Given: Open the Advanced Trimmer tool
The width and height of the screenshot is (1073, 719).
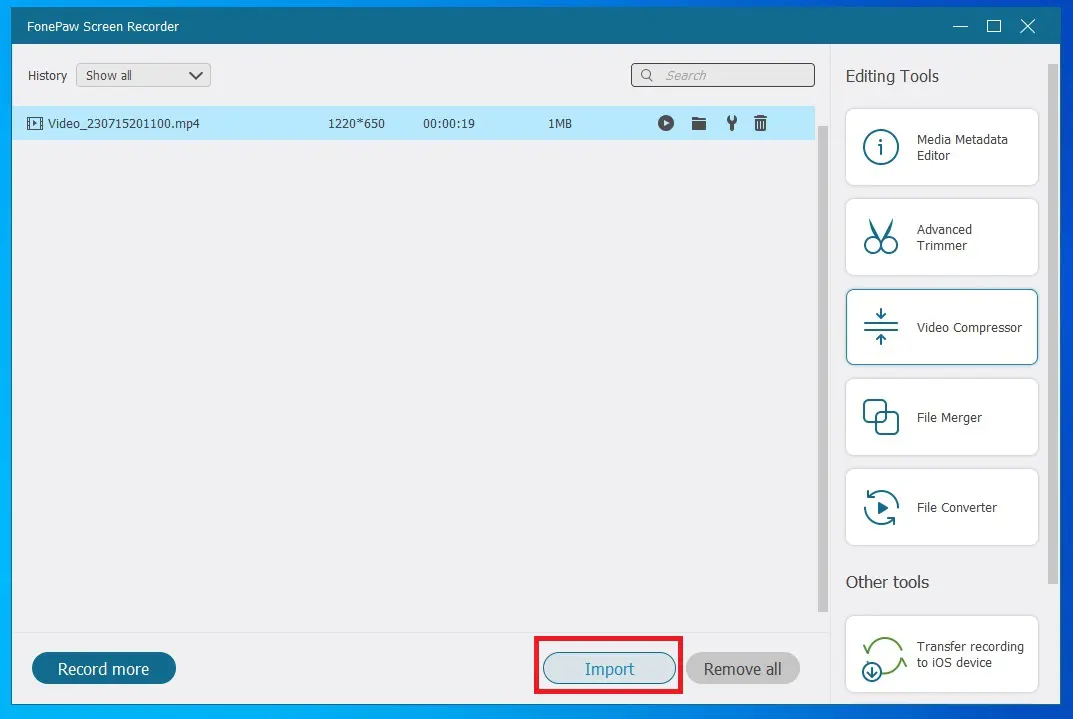Looking at the screenshot, I should pyautogui.click(x=942, y=237).
